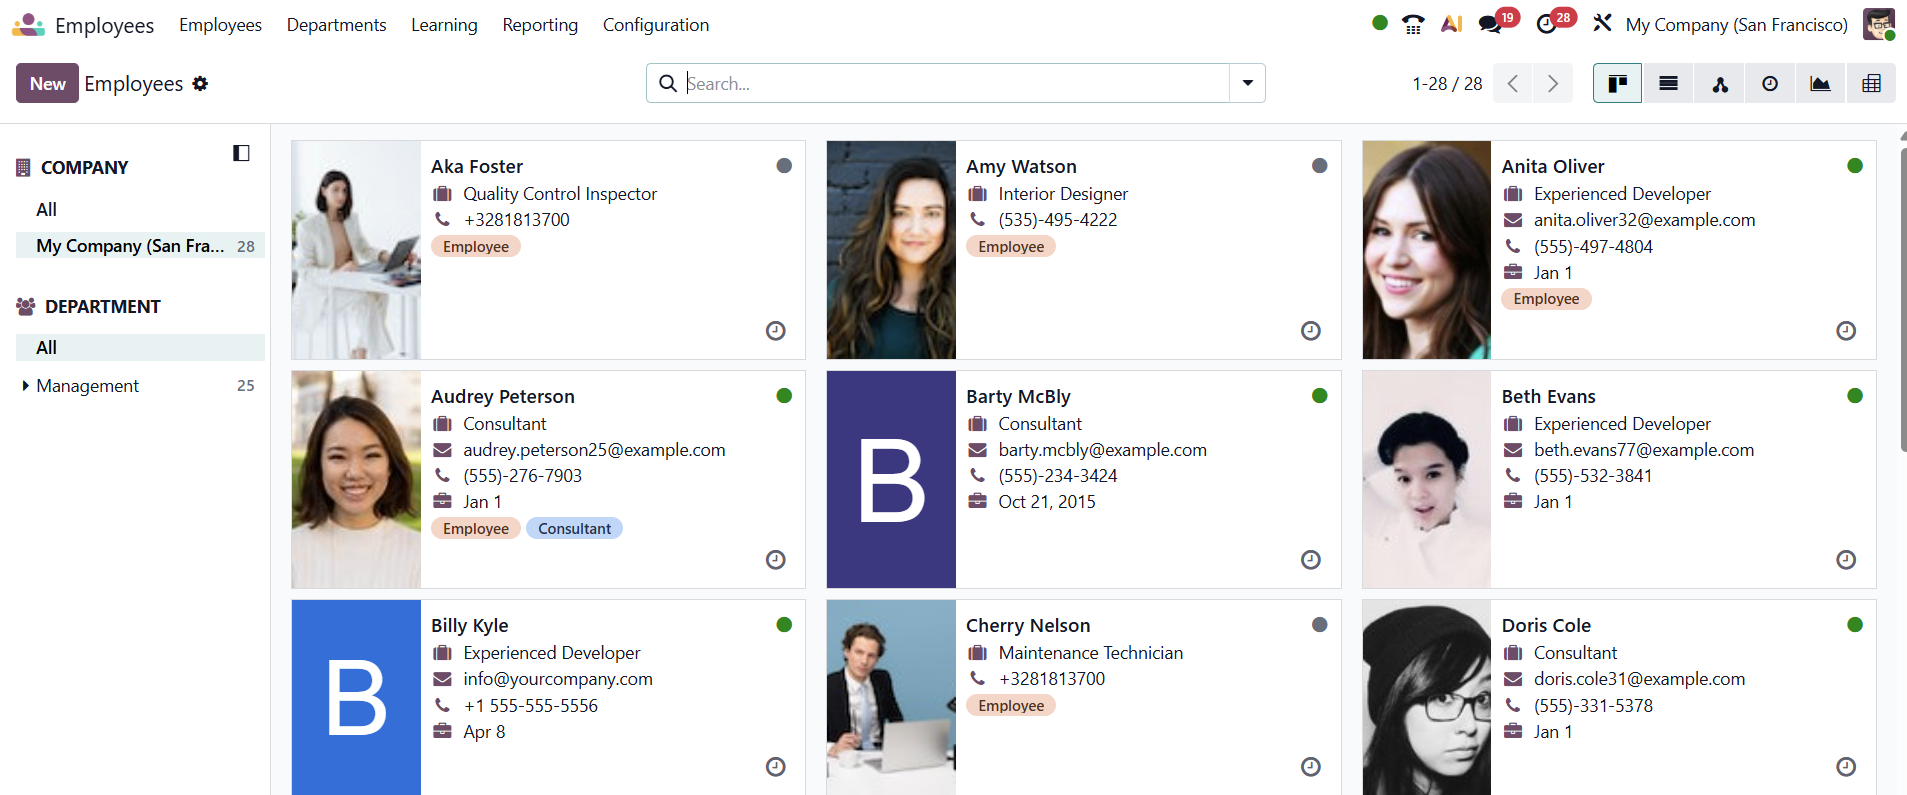The height and width of the screenshot is (795, 1907).
Task: Open the debug tools wrench icon
Action: tap(1602, 24)
